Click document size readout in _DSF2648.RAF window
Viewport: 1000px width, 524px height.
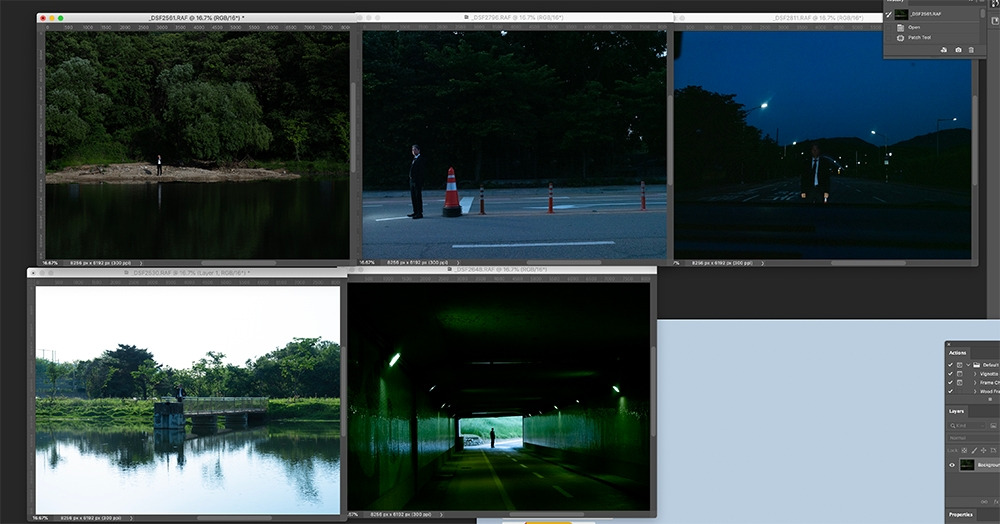click(x=399, y=514)
